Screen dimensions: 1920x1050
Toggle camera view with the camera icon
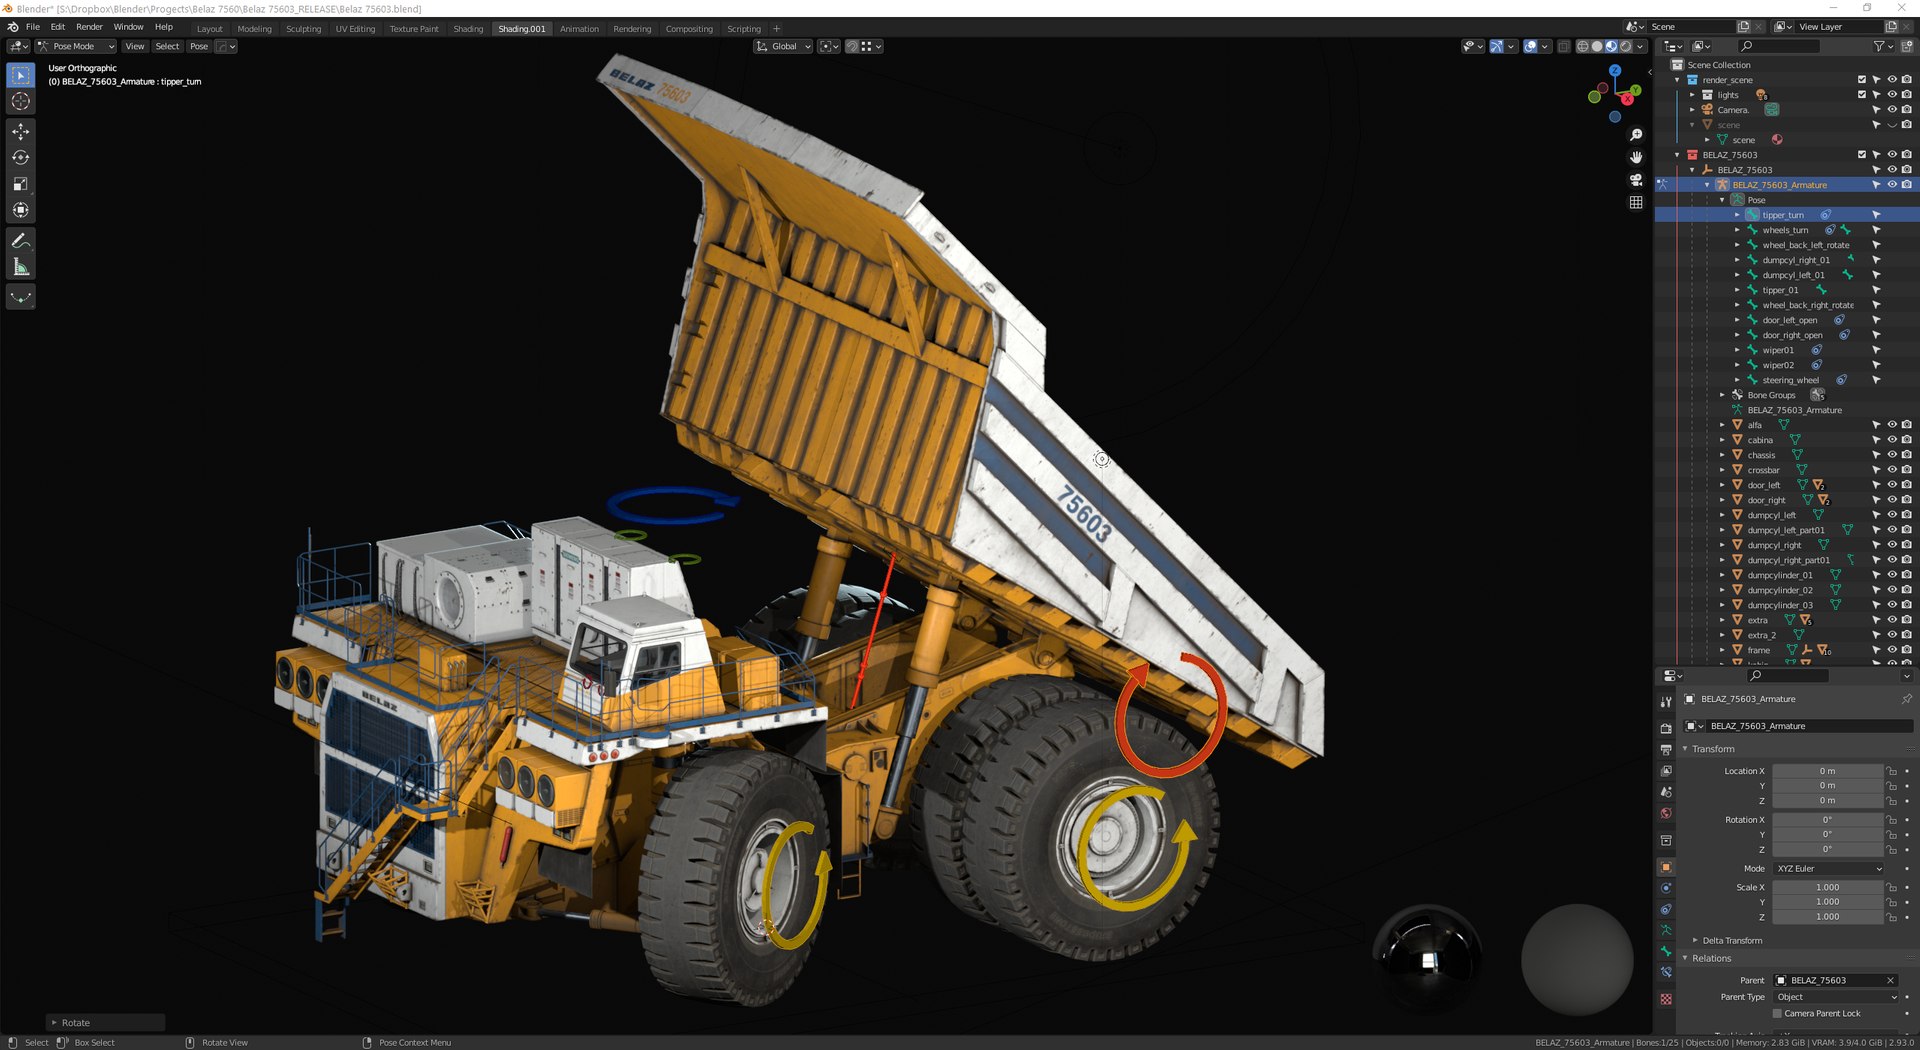click(1636, 180)
